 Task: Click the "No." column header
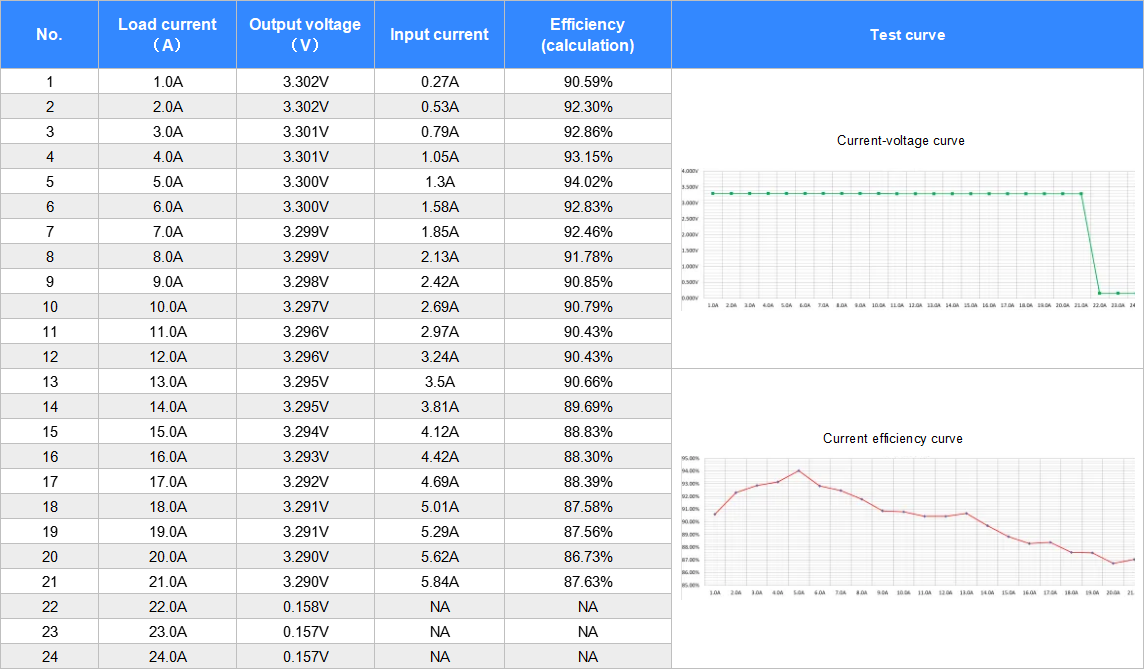49,35
